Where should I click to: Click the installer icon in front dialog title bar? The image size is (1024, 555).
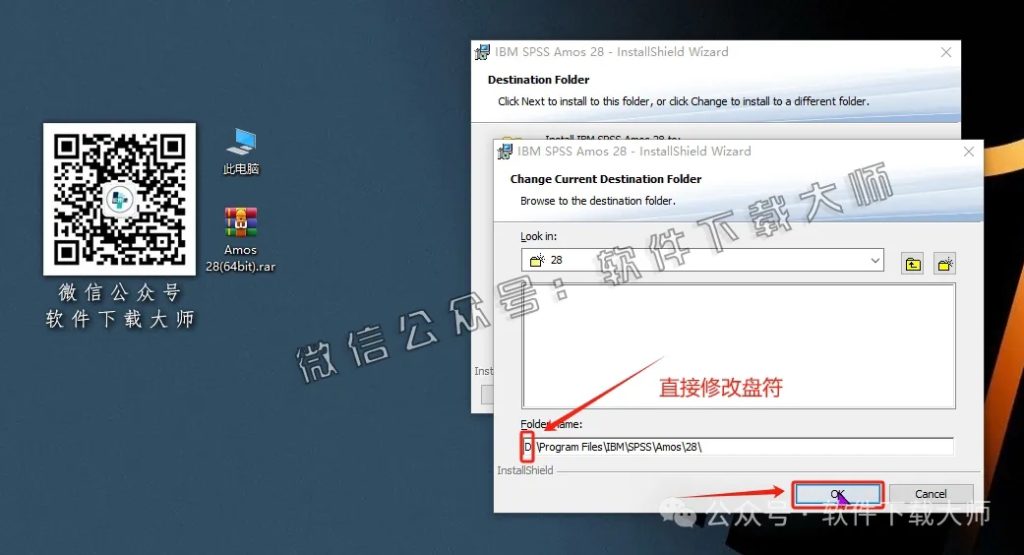(x=505, y=151)
